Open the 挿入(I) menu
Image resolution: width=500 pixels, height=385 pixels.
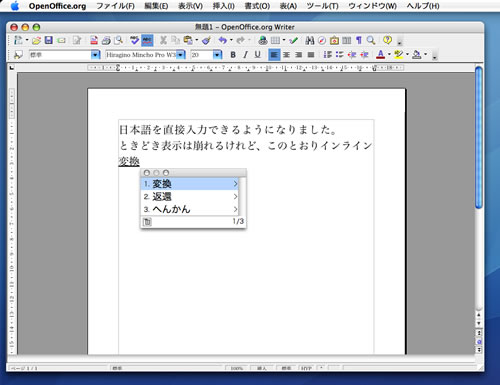coord(224,6)
